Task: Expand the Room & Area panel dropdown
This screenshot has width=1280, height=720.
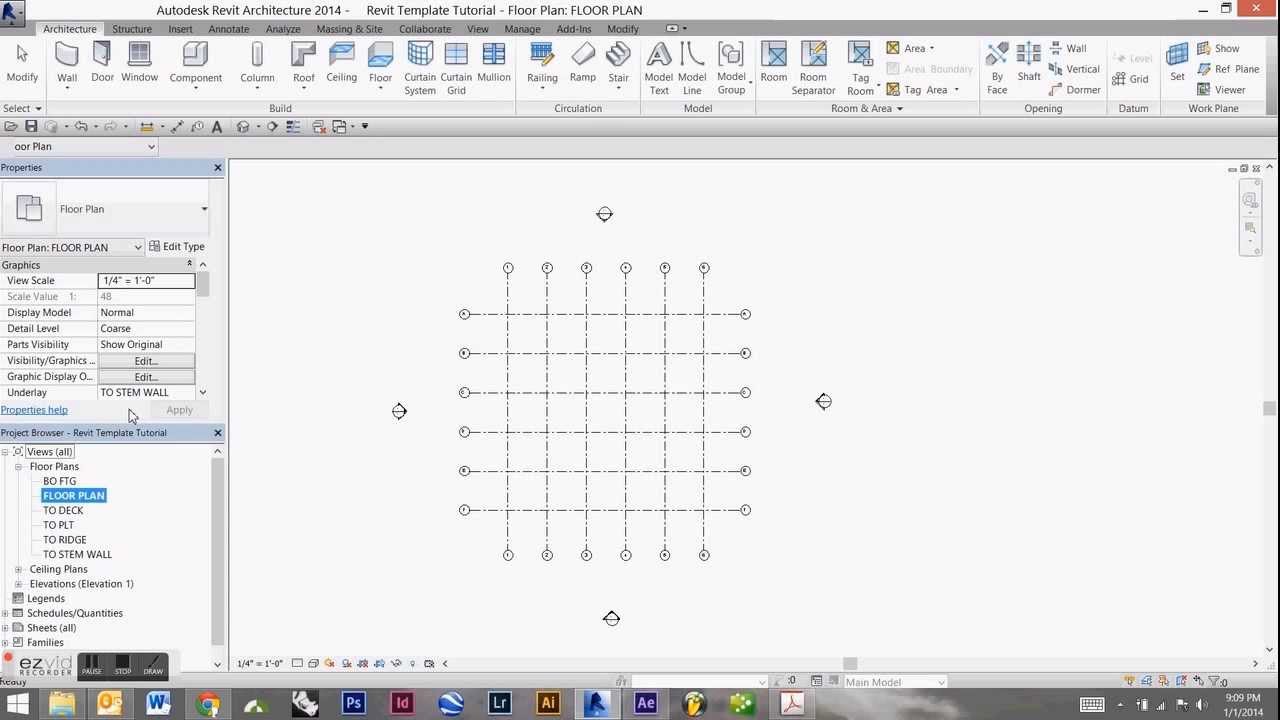Action: 867,108
